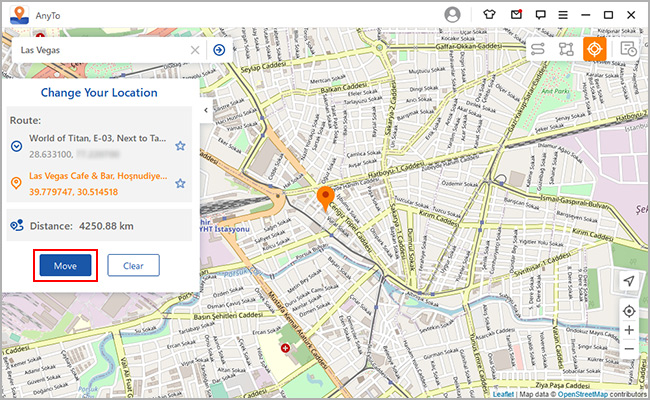Clear the Las Vegas search text
The height and width of the screenshot is (400, 650).
tap(195, 50)
